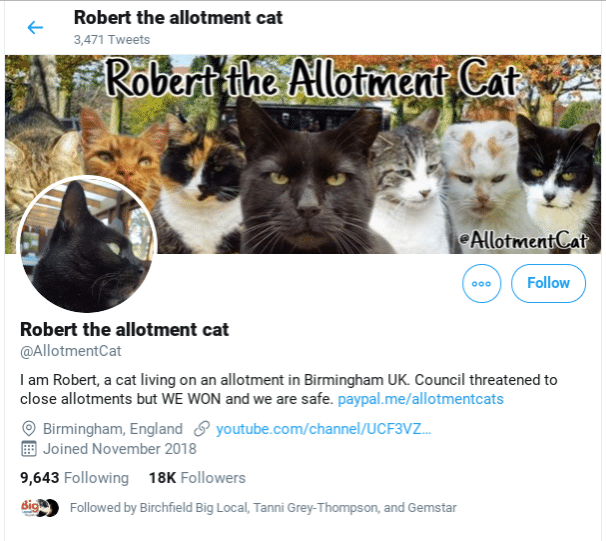Open the Followed by Birchfield Big Local text
Screen dimensions: 606x541
coord(263,507)
